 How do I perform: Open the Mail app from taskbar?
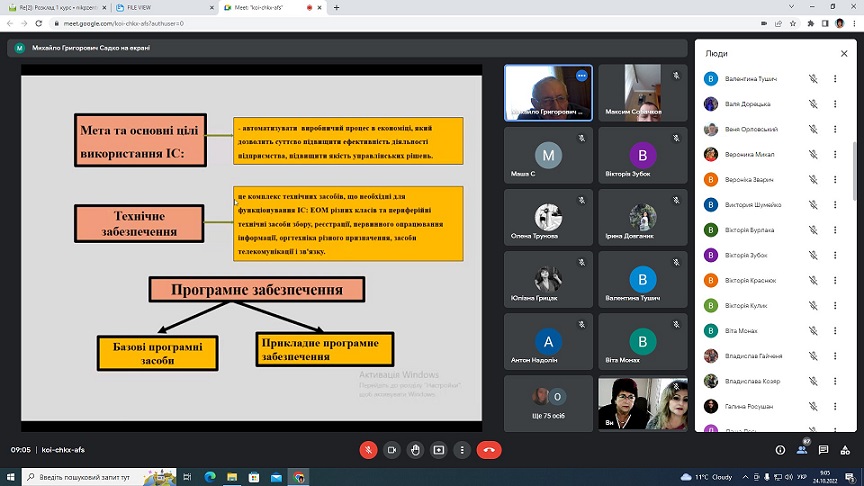pyautogui.click(x=276, y=477)
